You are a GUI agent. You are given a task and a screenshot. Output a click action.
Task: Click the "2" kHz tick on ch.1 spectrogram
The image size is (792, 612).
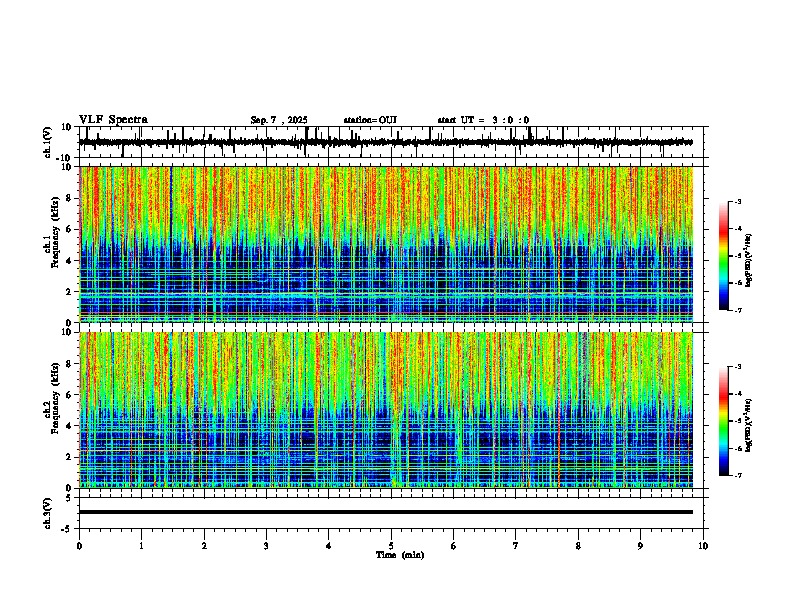pos(69,292)
